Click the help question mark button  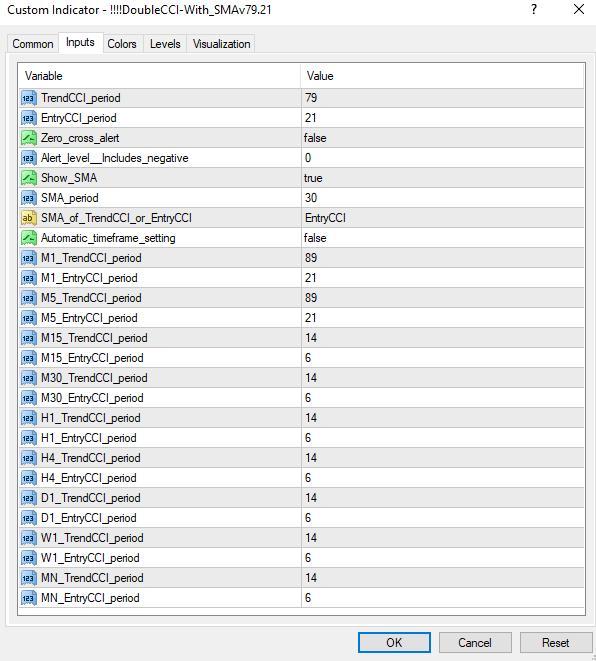pyautogui.click(x=534, y=10)
